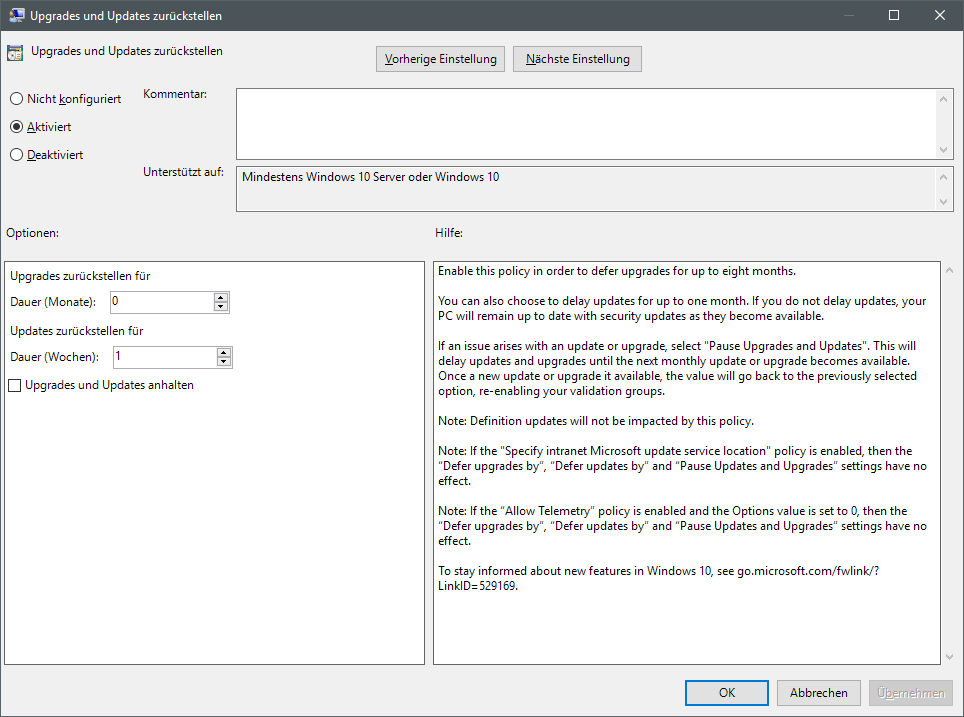Image resolution: width=964 pixels, height=717 pixels.
Task: Decrease the Dauer (Wochen) value with down arrow
Action: click(224, 362)
